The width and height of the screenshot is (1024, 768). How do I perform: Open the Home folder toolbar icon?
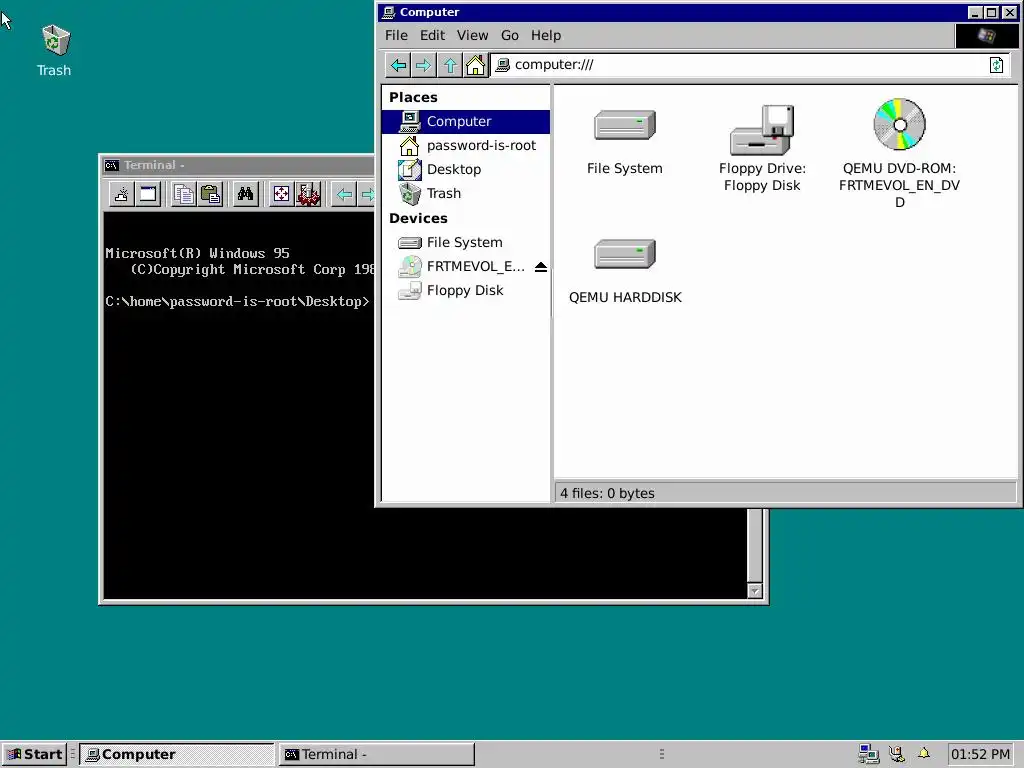click(x=475, y=65)
